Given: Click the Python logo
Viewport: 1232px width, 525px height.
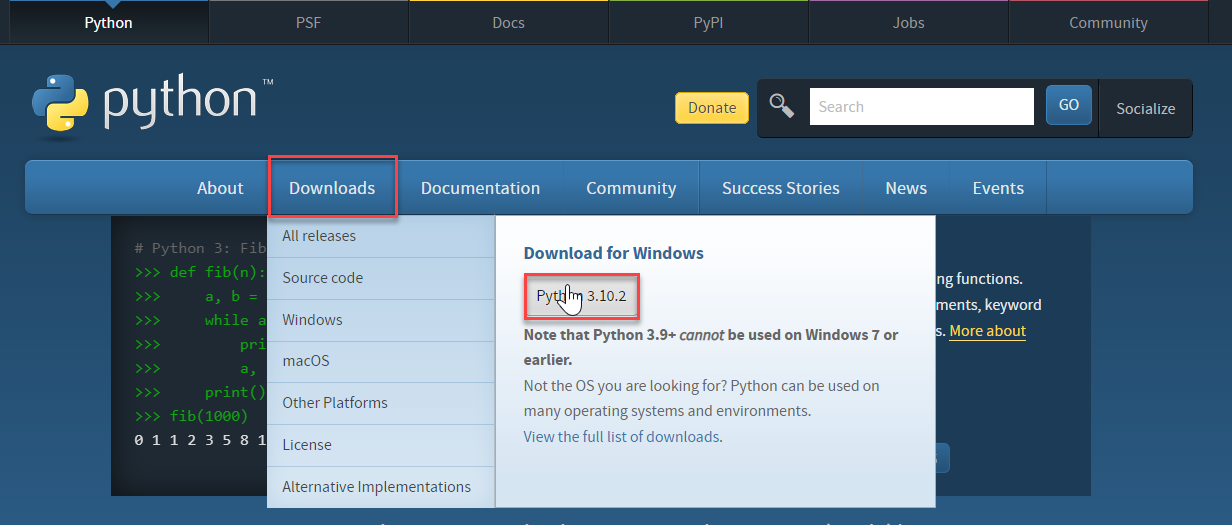Looking at the screenshot, I should pyautogui.click(x=152, y=103).
